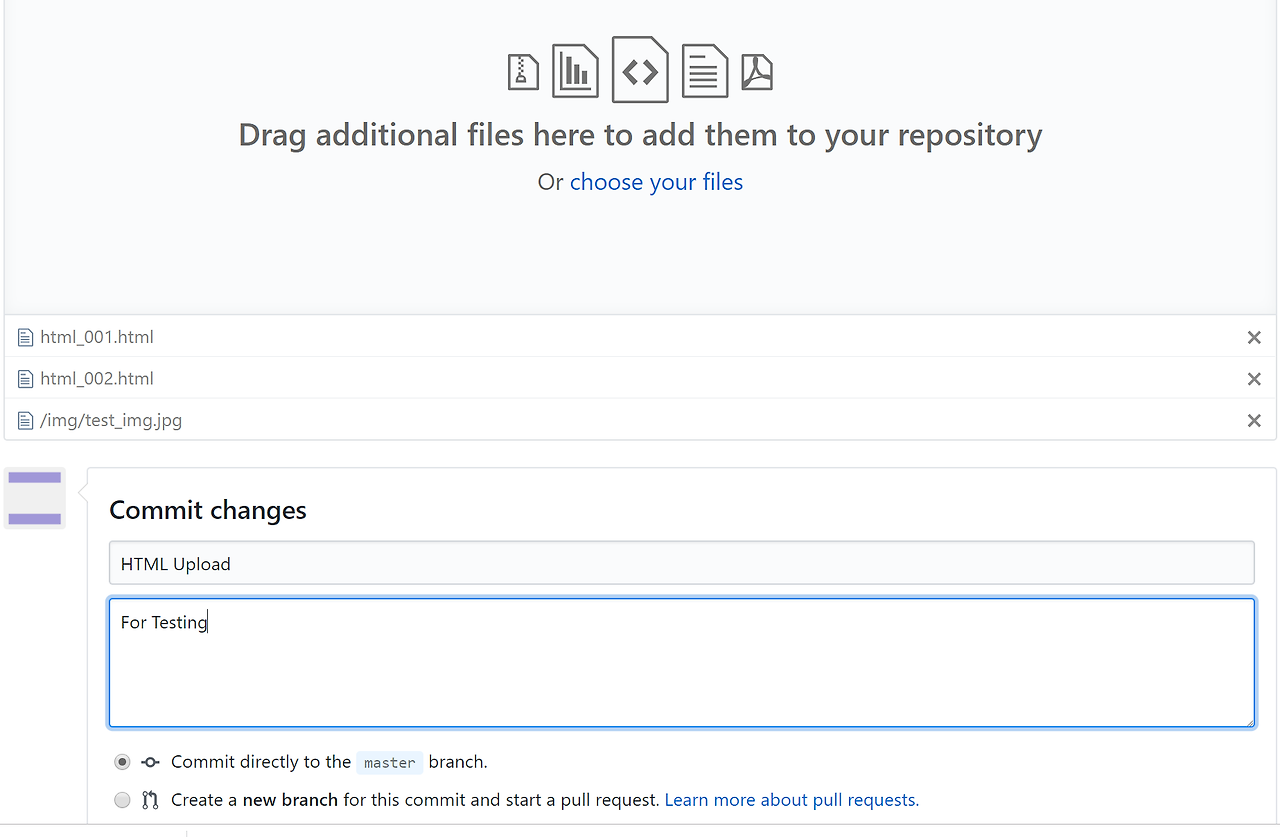Image resolution: width=1280 pixels, height=837 pixels.
Task: Remove /img/test_img.jpg from the upload list
Action: tap(1254, 421)
